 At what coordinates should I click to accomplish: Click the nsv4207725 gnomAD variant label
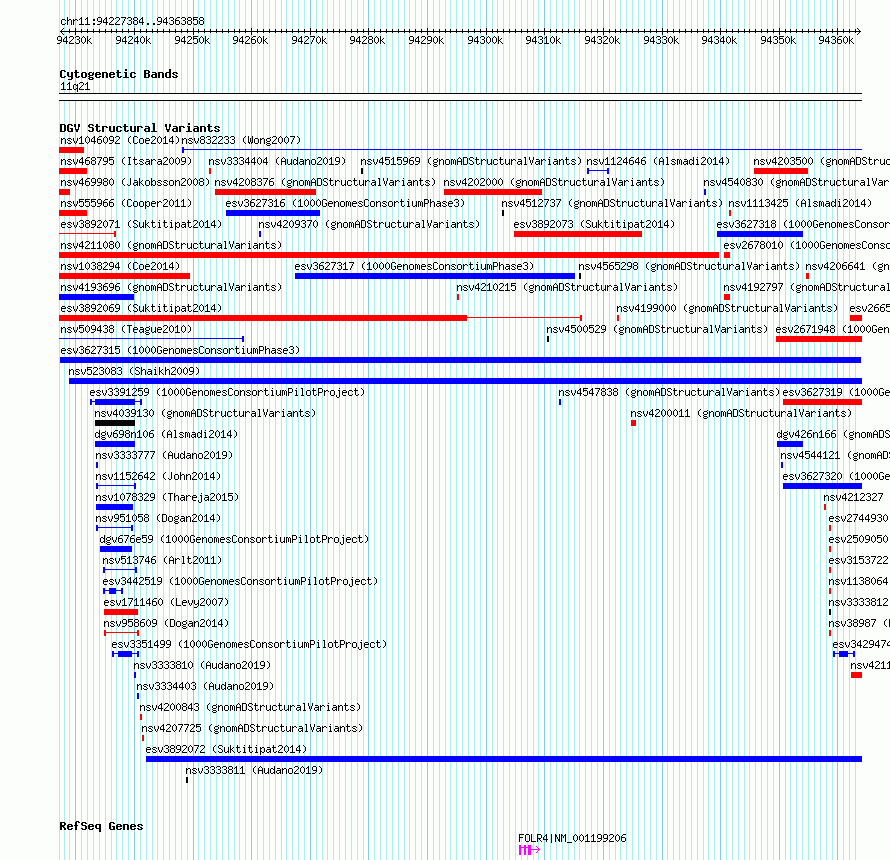point(252,728)
